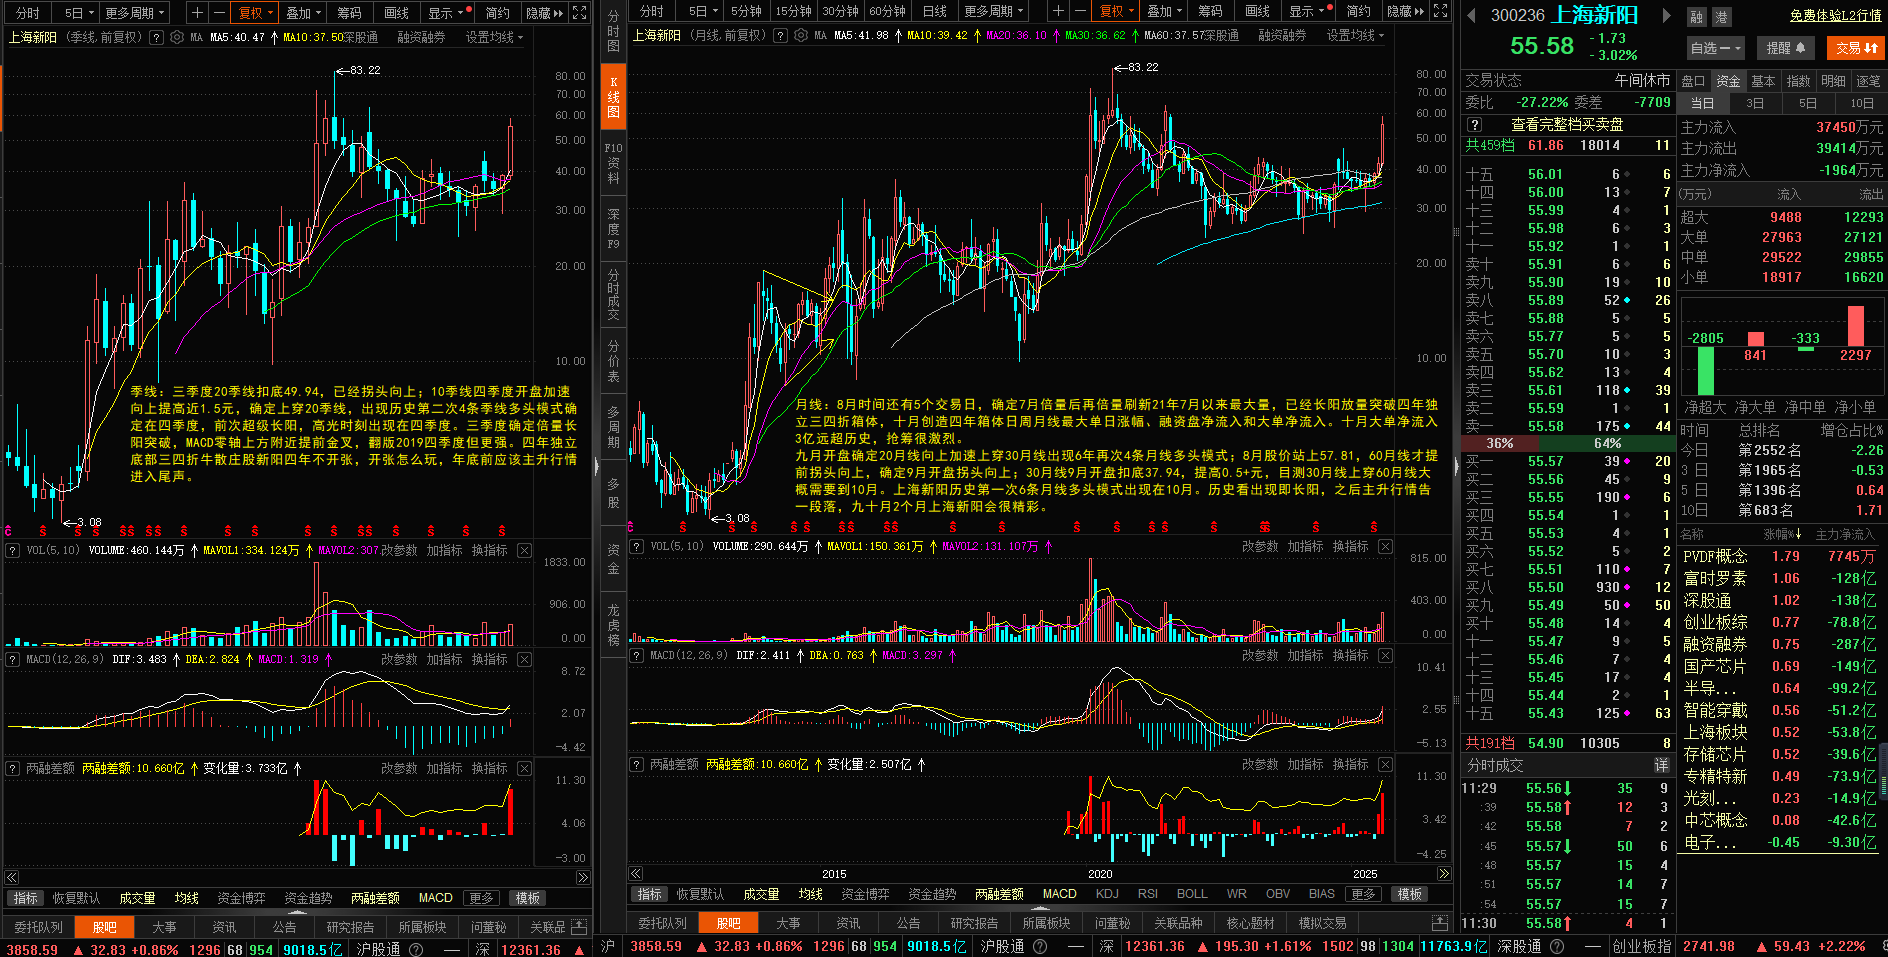Toggle 隐藏 sidebar in right chart toolbar
The image size is (1888, 957).
pos(1406,11)
